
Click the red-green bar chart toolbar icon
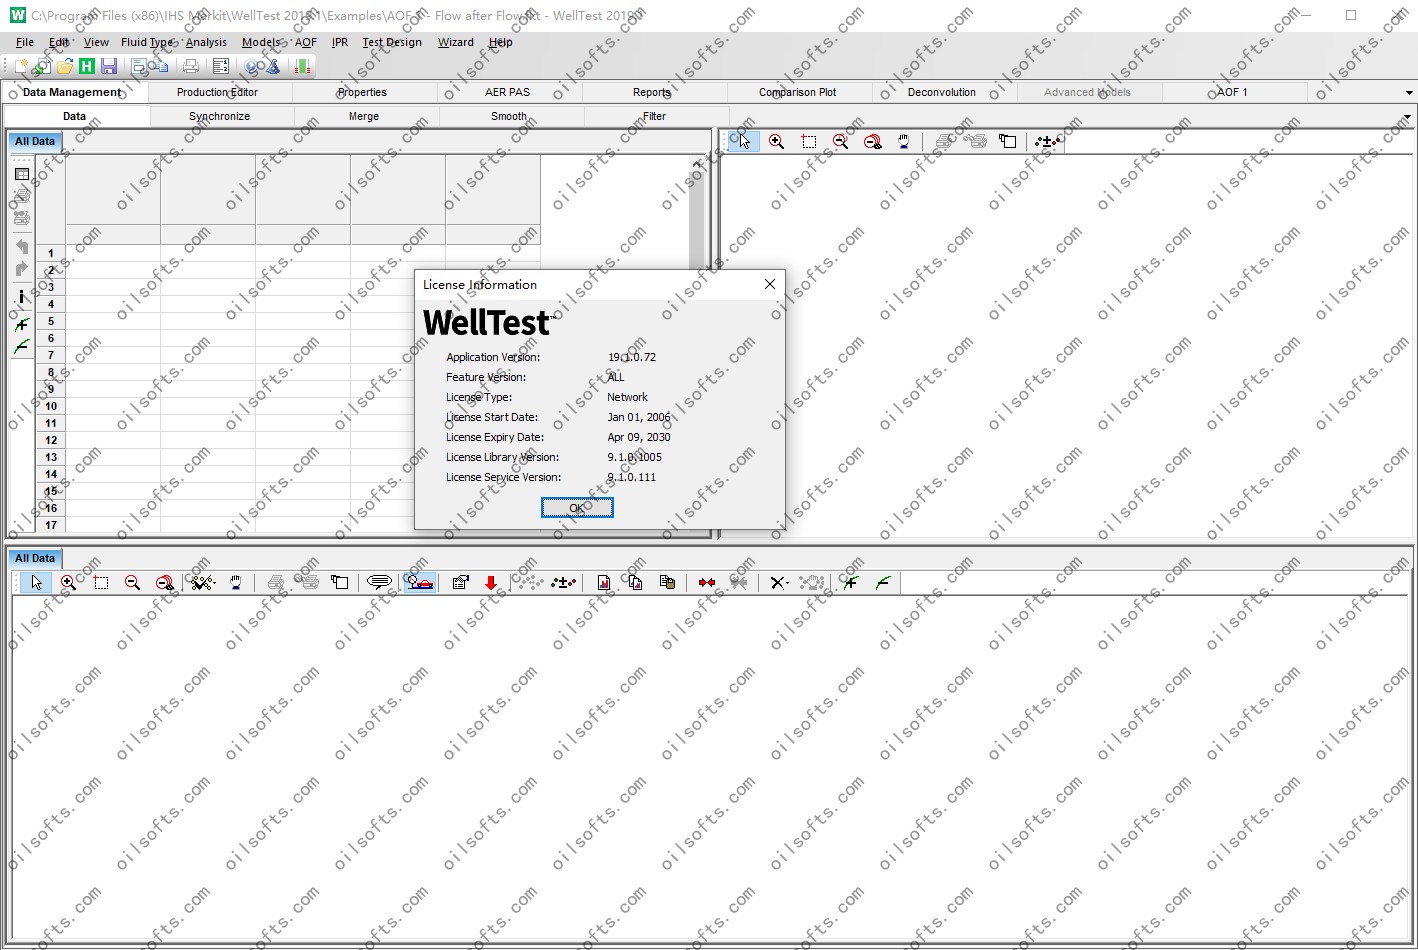(302, 66)
